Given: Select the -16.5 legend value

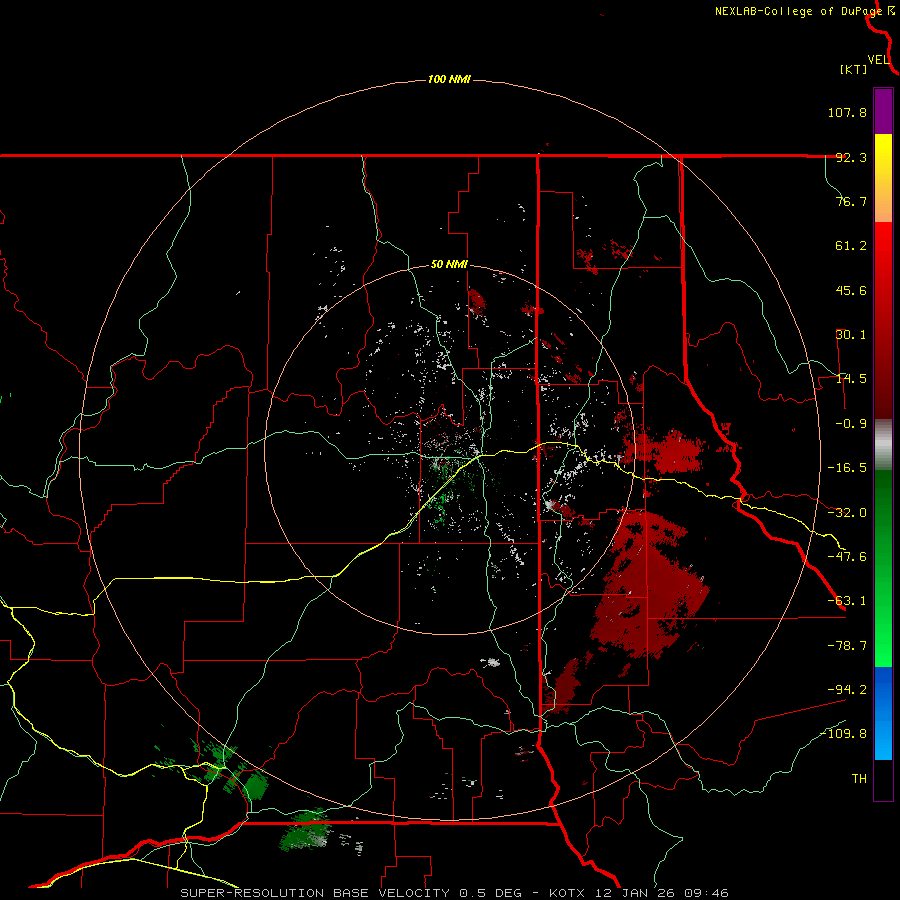Looking at the screenshot, I should click(847, 468).
